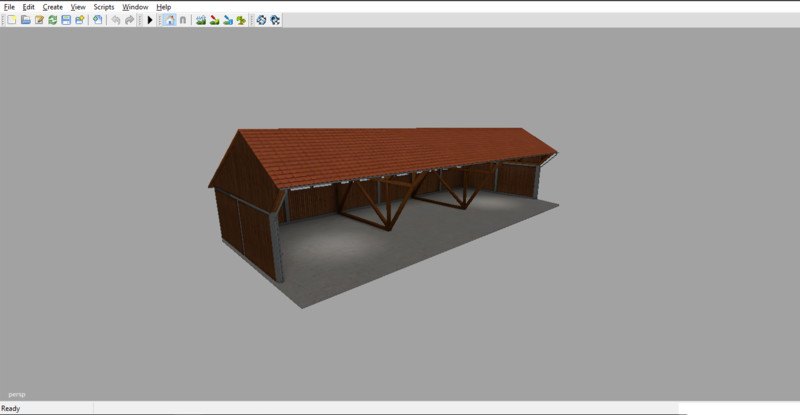Expand the Window menu
800x415 pixels.
pyautogui.click(x=135, y=7)
